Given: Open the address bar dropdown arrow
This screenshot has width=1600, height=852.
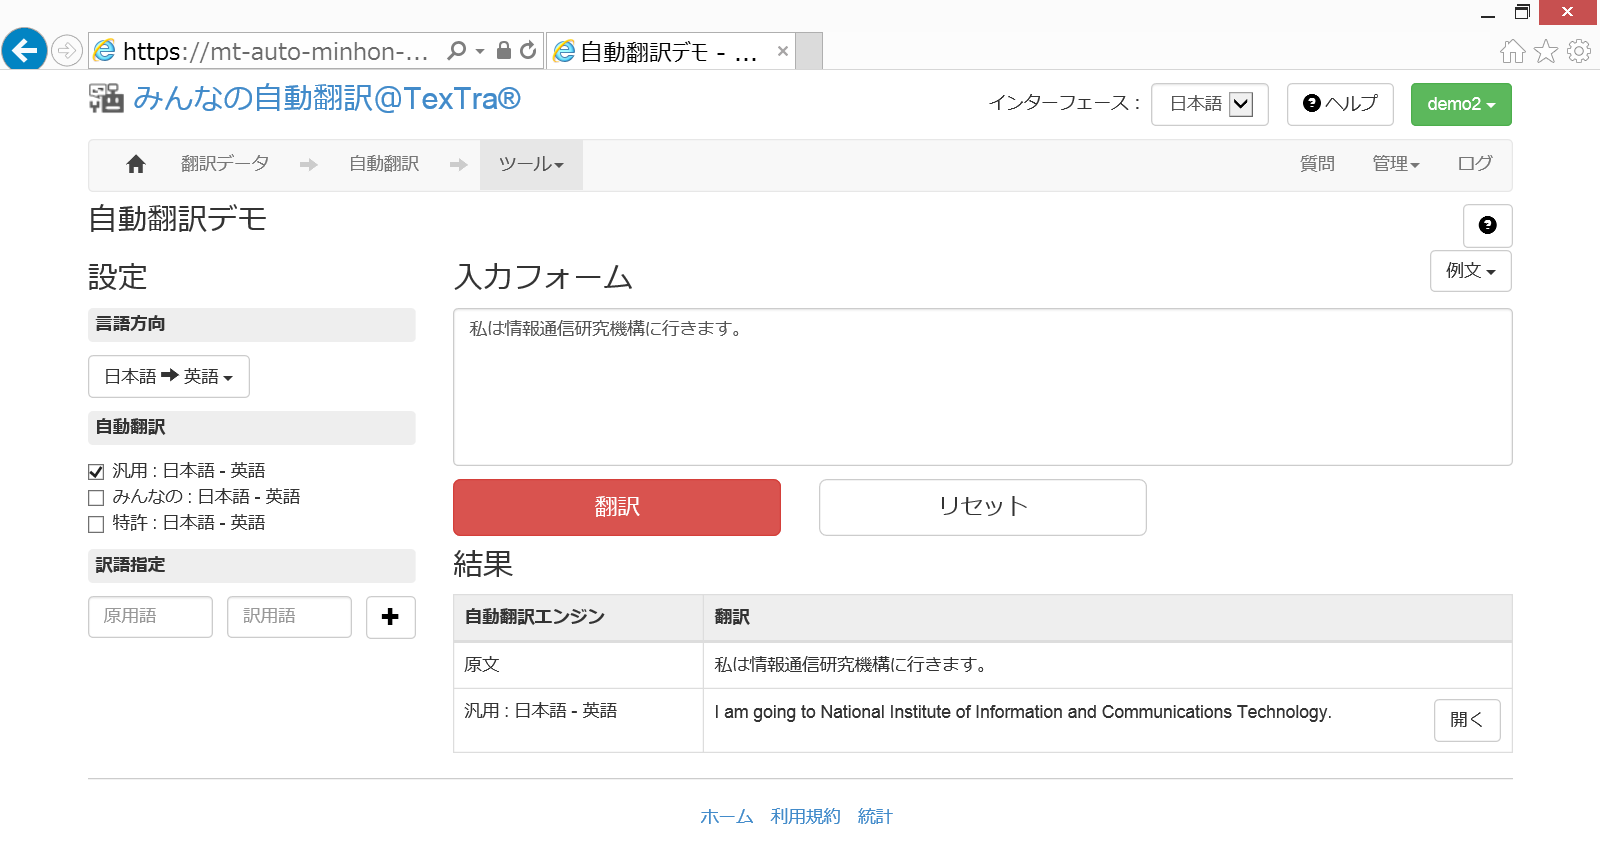Looking at the screenshot, I should click(480, 51).
